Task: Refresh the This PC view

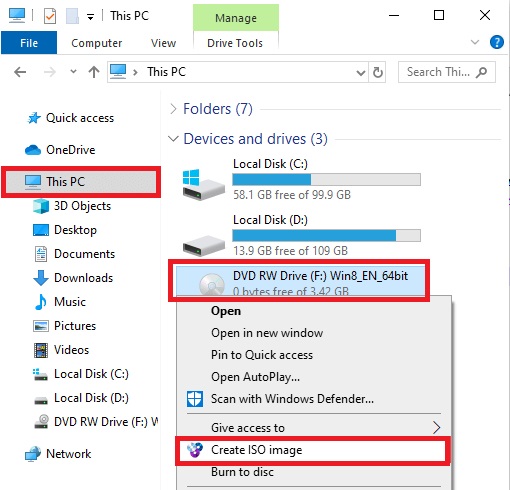Action: (377, 72)
